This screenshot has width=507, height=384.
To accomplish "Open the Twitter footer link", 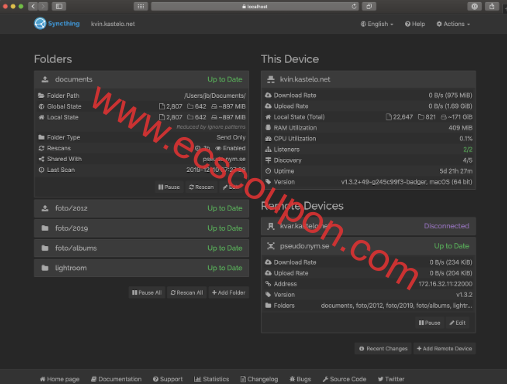I will tap(391, 379).
